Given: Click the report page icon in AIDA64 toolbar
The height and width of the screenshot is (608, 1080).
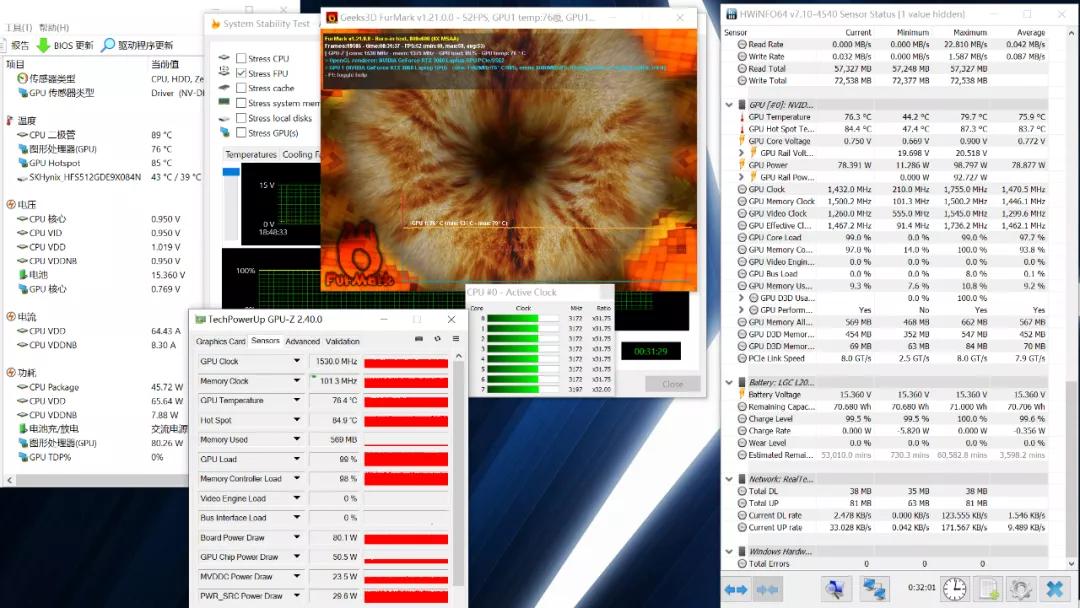Looking at the screenshot, I should pos(3,45).
